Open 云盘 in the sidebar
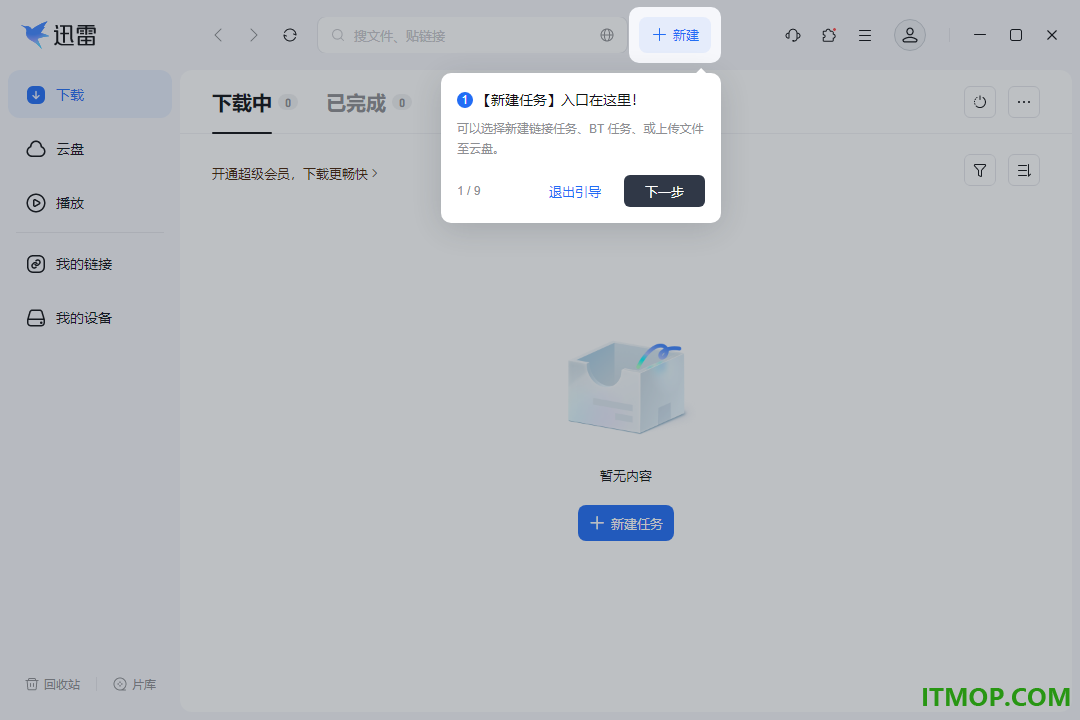The height and width of the screenshot is (720, 1080). (90, 149)
